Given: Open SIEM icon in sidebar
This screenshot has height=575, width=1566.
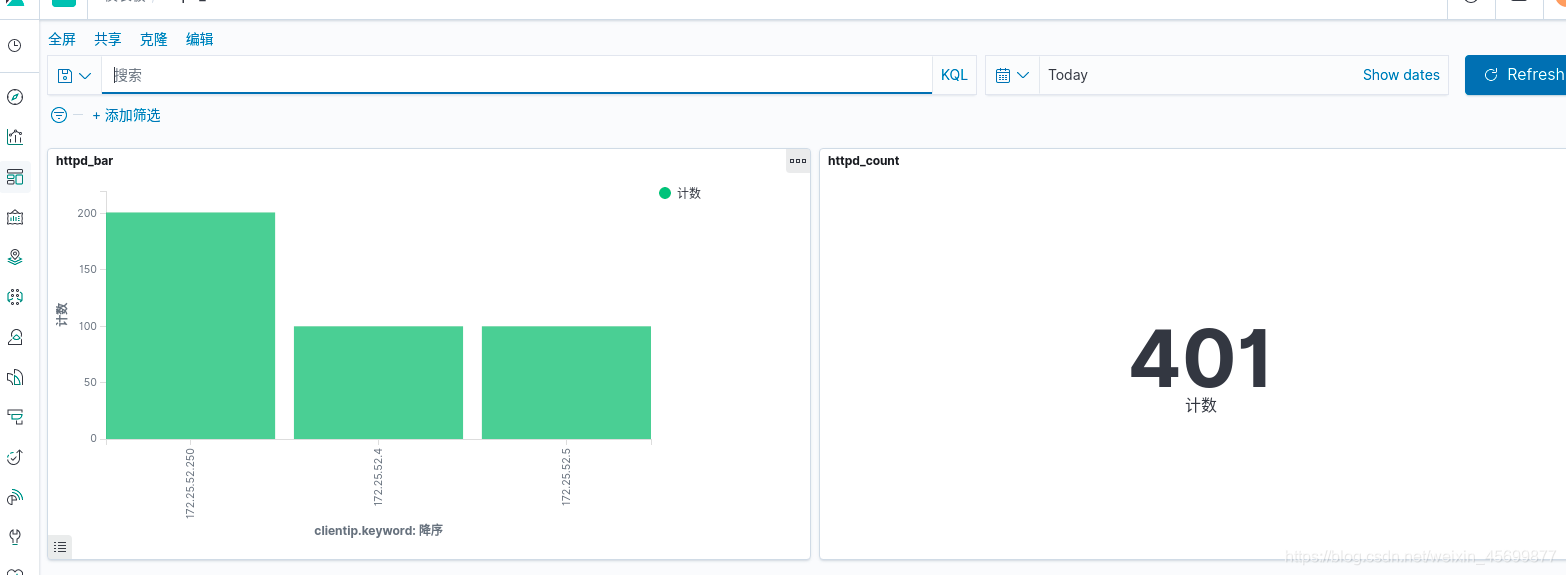Looking at the screenshot, I should point(15,497).
